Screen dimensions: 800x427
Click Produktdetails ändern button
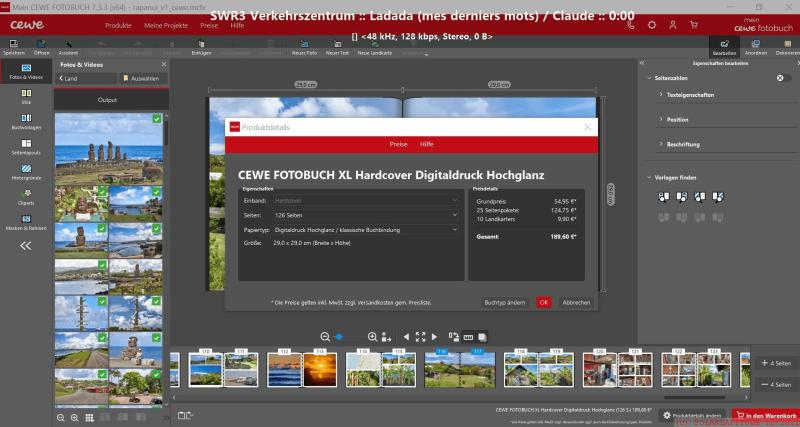click(692, 416)
